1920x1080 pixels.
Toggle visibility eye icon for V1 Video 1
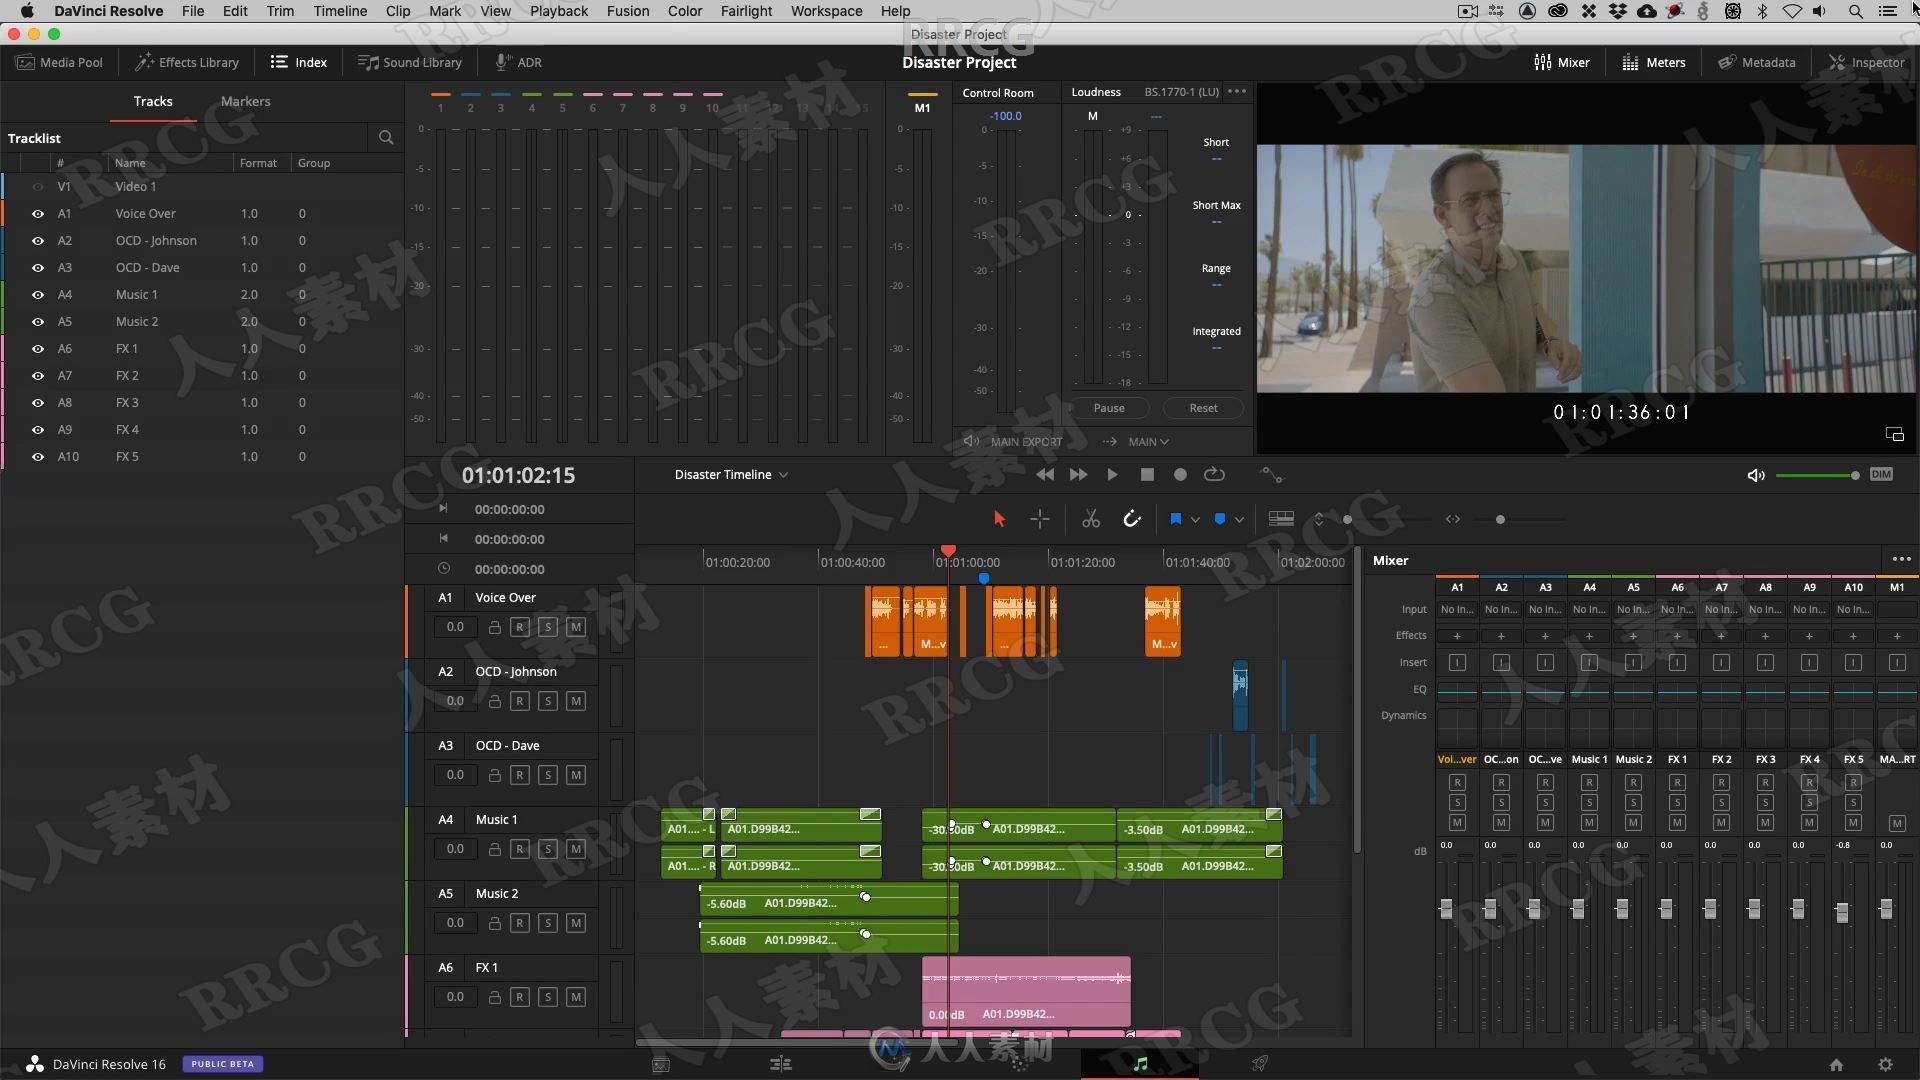point(37,186)
